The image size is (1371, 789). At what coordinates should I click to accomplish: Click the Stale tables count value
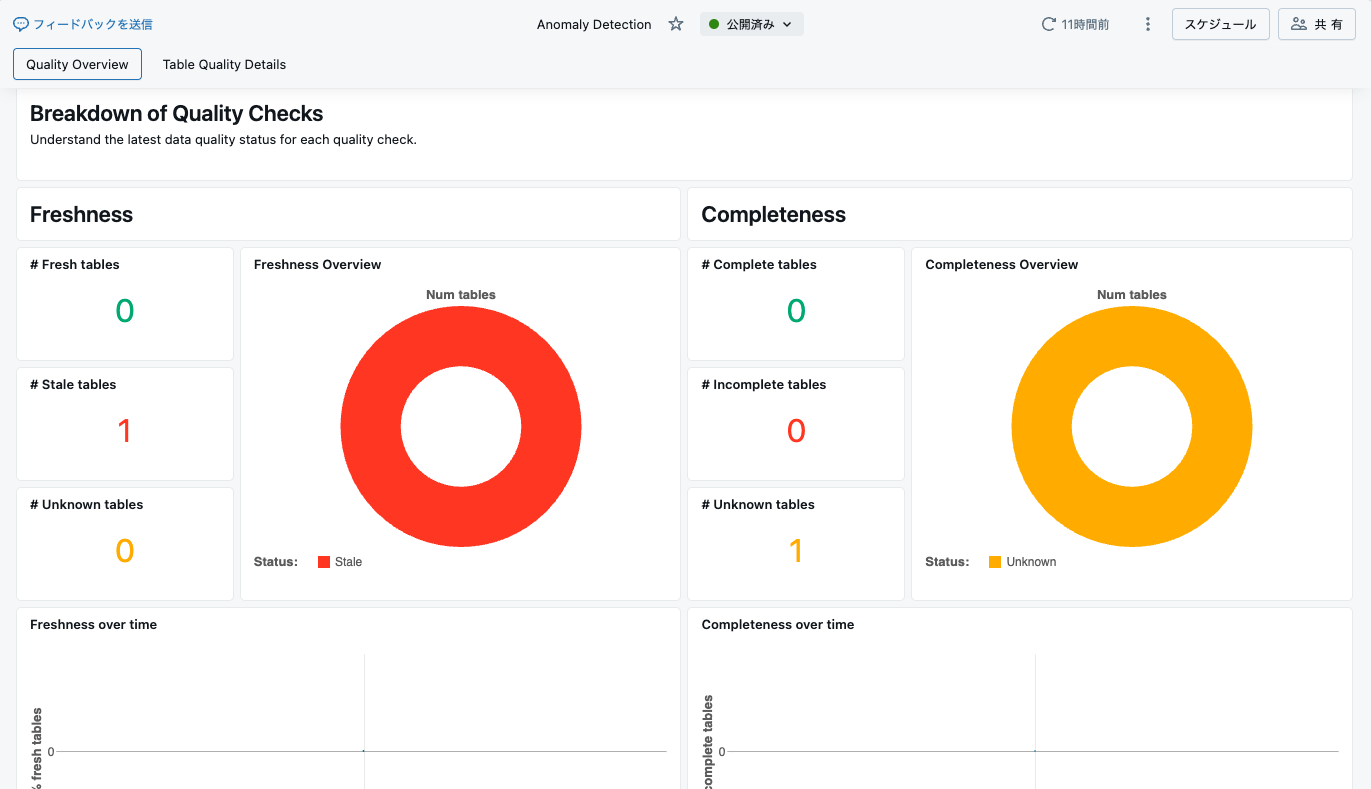pyautogui.click(x=125, y=431)
